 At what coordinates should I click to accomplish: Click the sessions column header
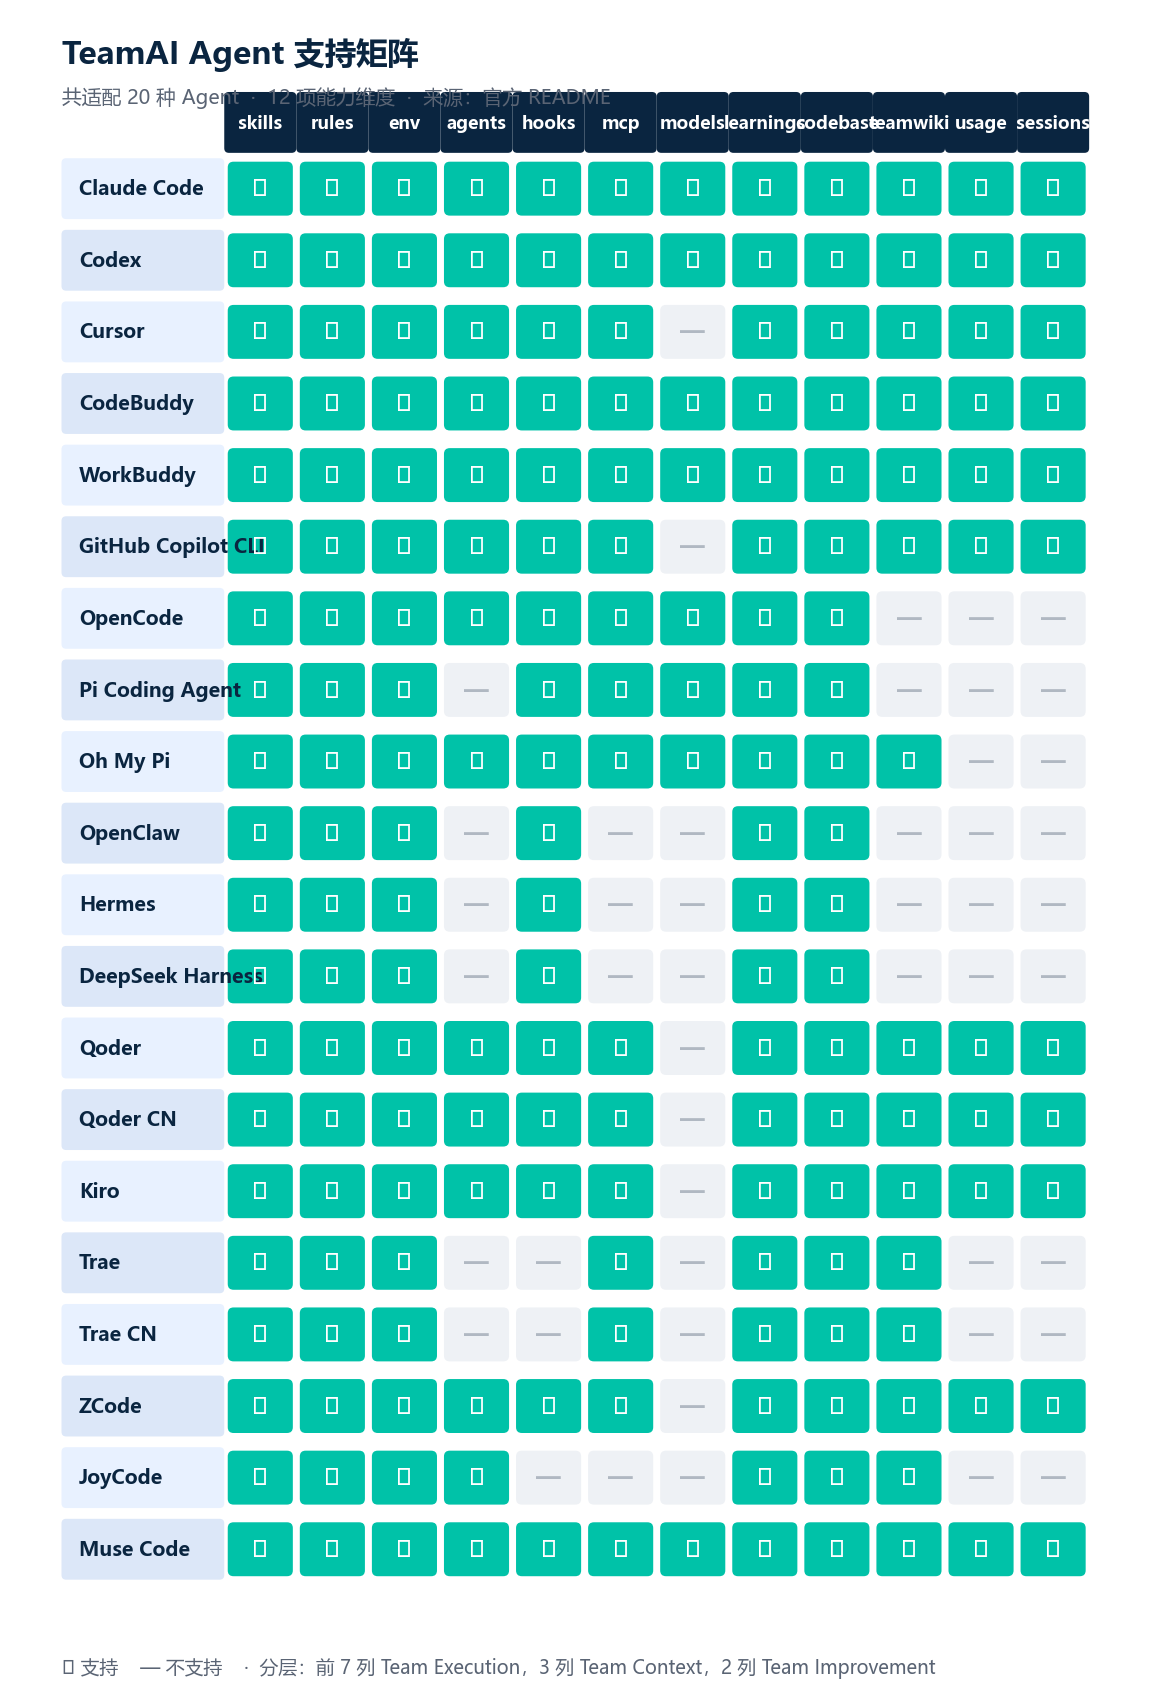1053,123
